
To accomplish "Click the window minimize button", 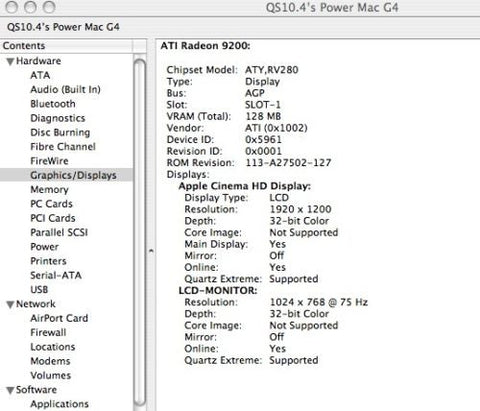I will (30, 7).
